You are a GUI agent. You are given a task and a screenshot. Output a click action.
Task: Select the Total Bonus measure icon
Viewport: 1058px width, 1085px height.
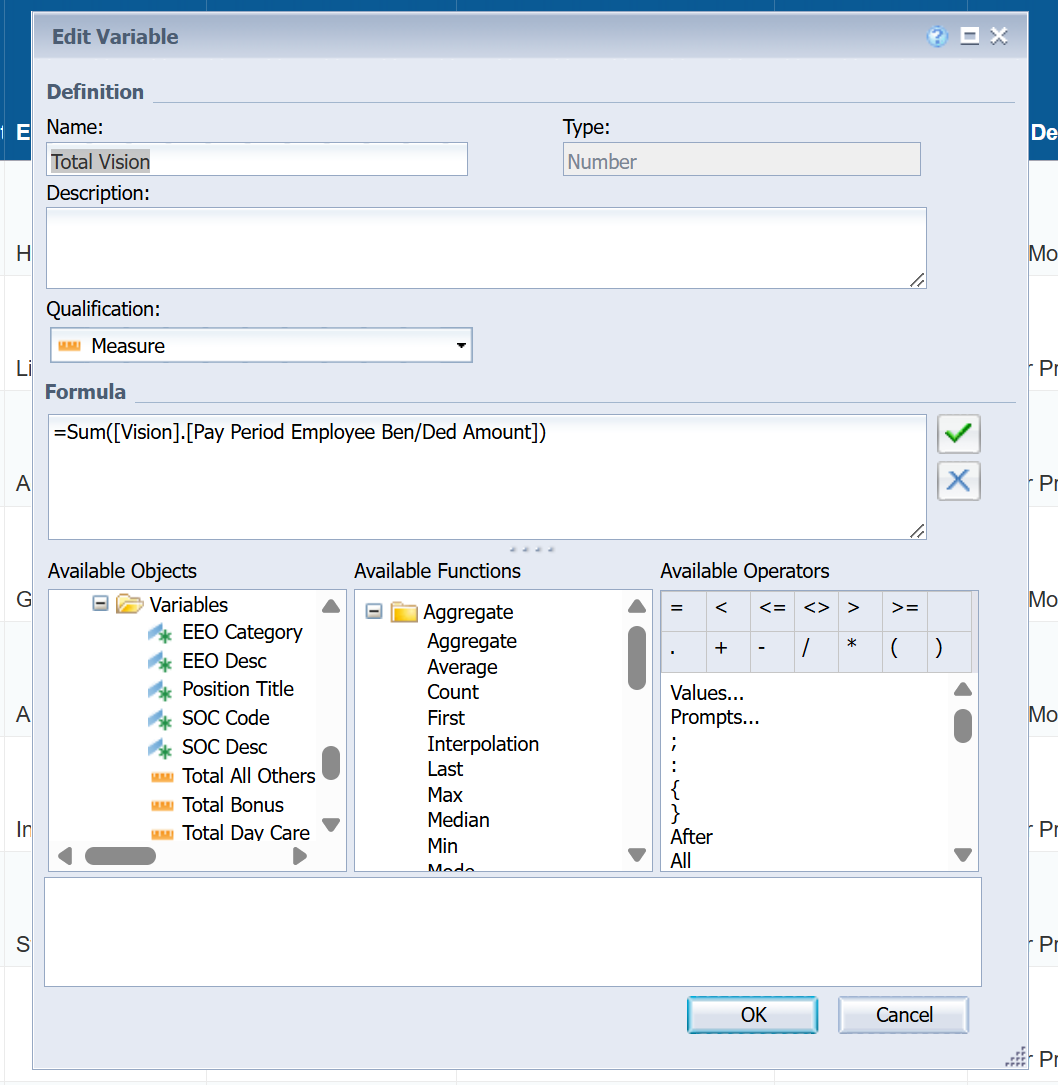point(161,805)
